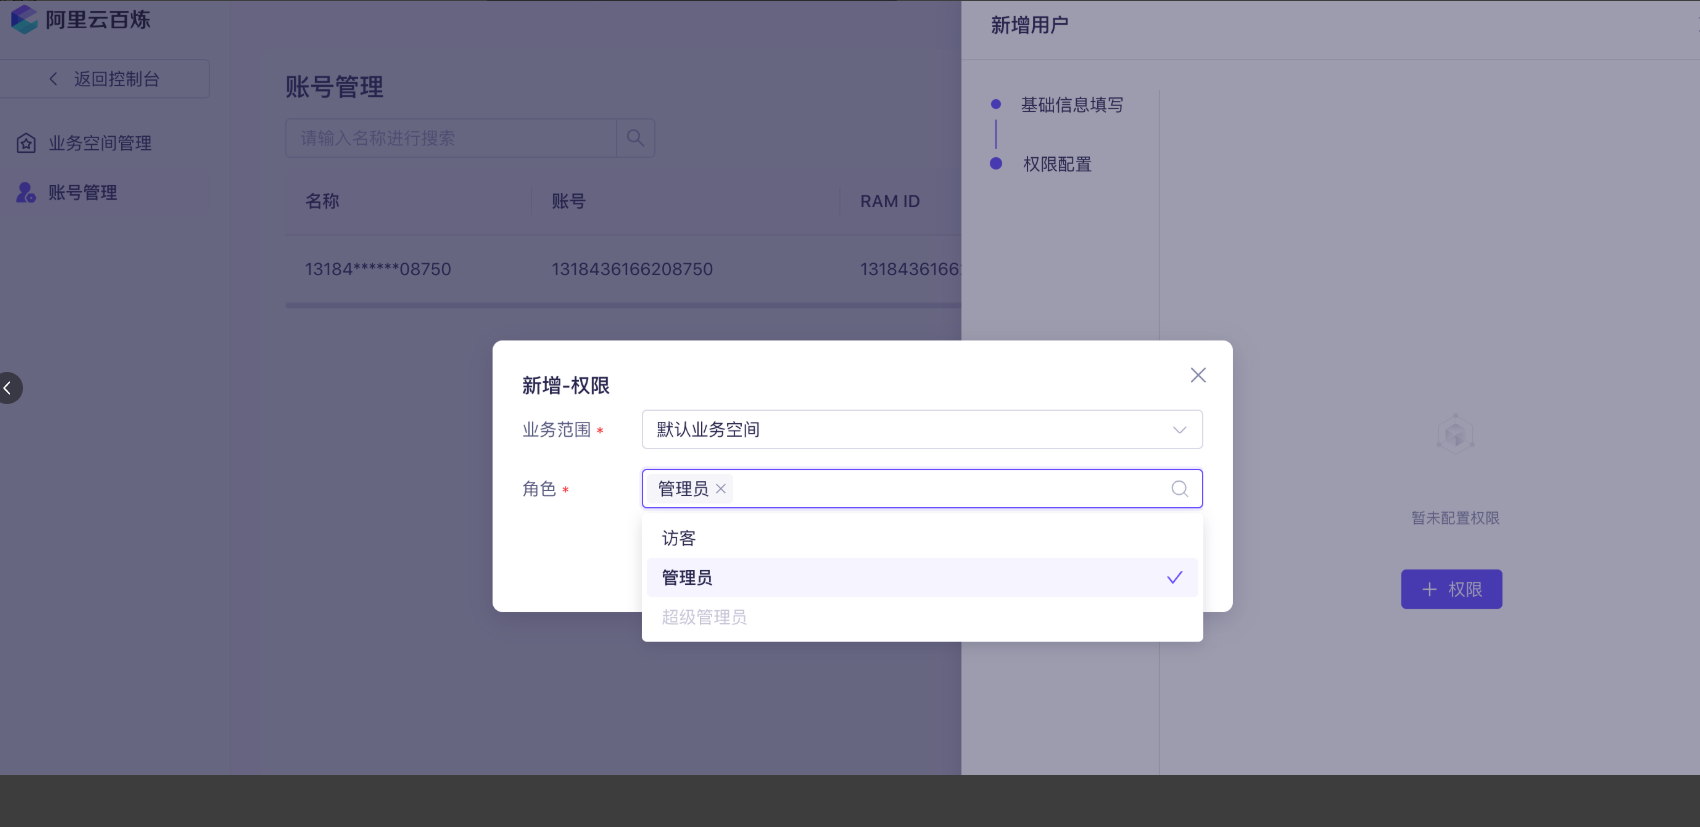Image resolution: width=1700 pixels, height=827 pixels.
Task: Open 账号管理 menu item
Action: tap(83, 192)
